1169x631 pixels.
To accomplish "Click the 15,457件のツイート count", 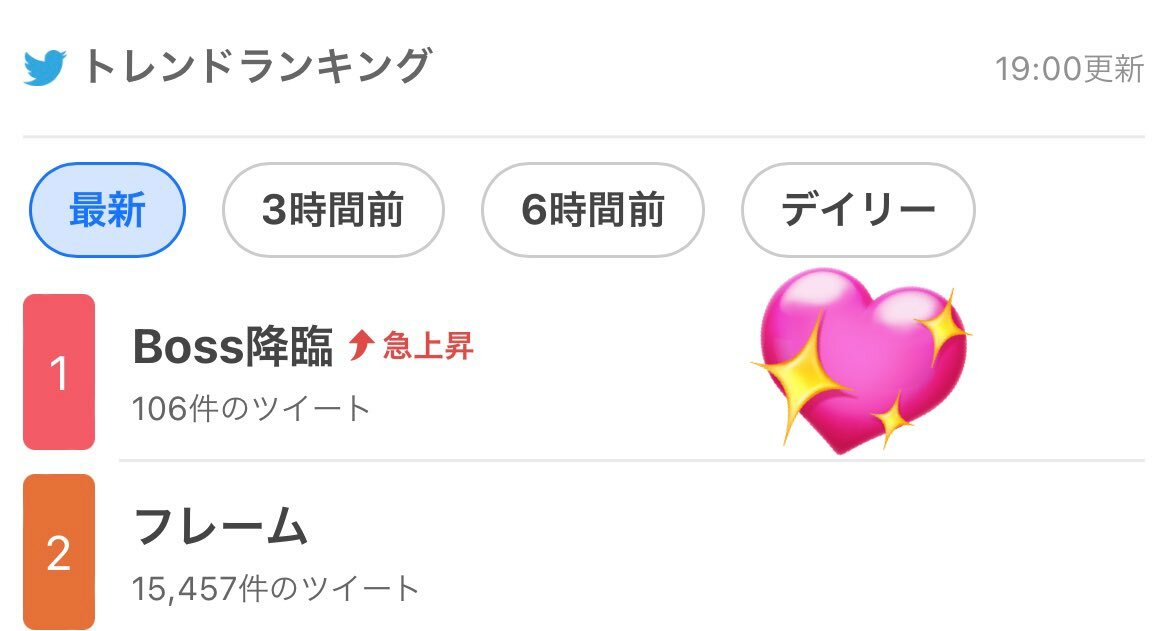I will [x=275, y=588].
